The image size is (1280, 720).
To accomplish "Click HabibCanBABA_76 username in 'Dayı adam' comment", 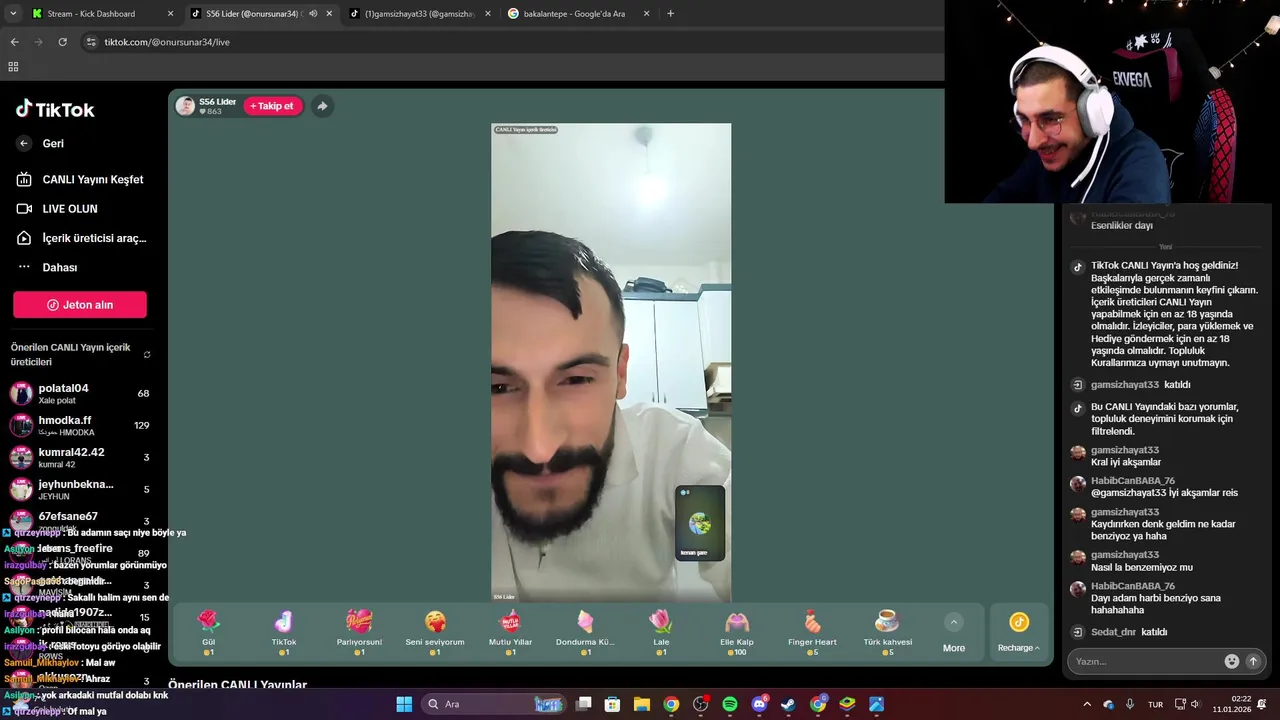I will (x=1133, y=586).
